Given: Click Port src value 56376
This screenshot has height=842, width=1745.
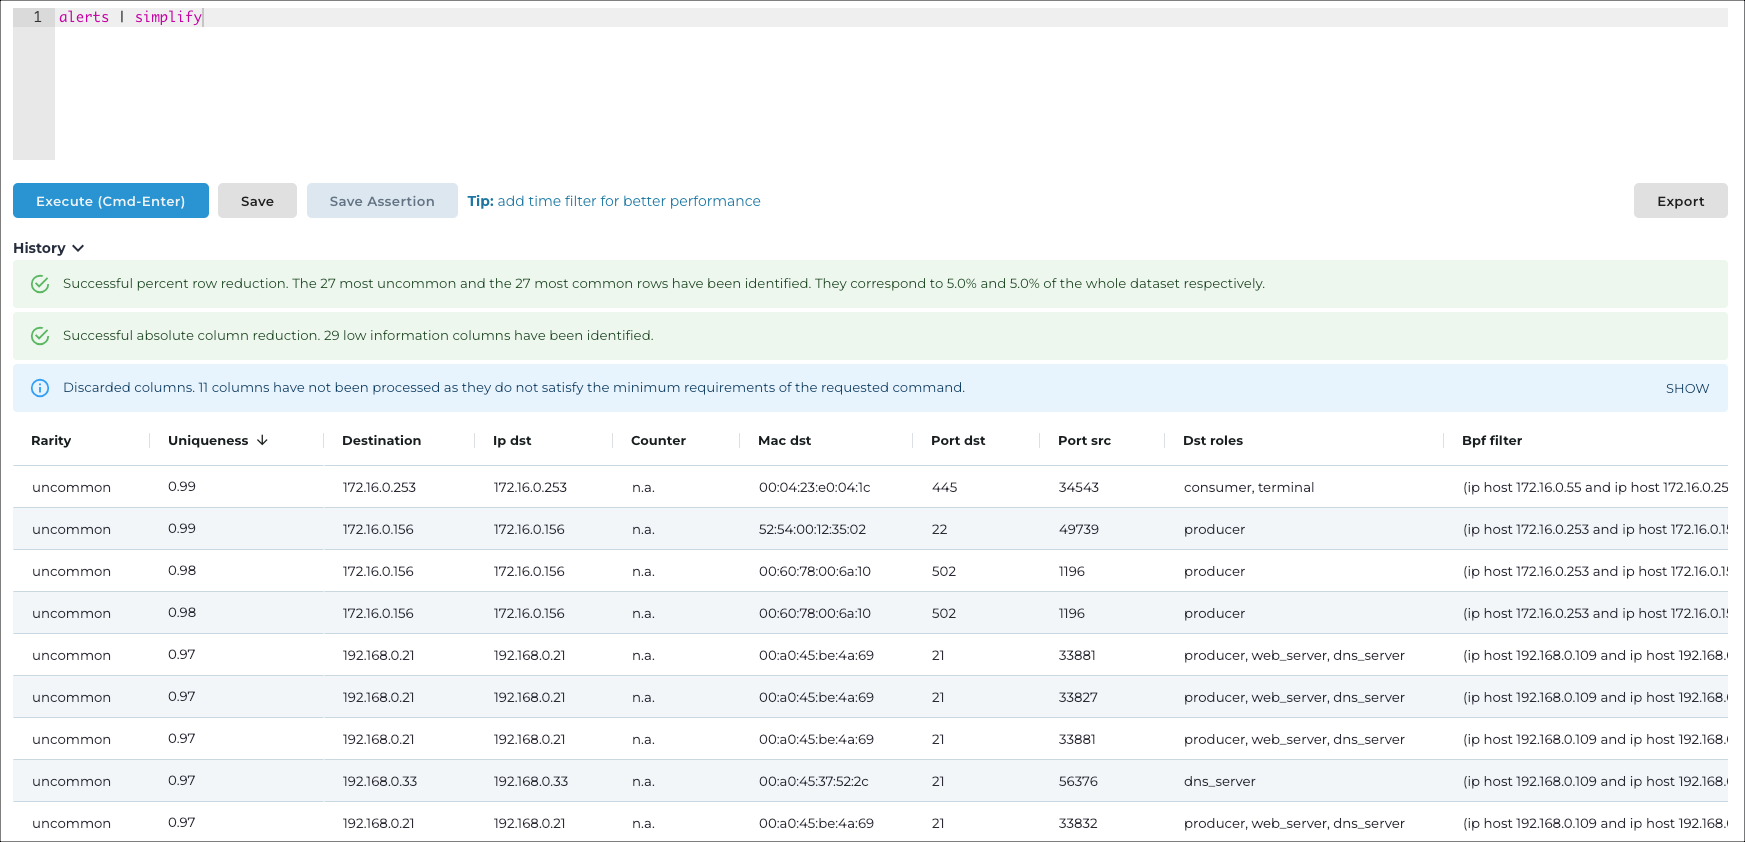Looking at the screenshot, I should point(1078,781).
